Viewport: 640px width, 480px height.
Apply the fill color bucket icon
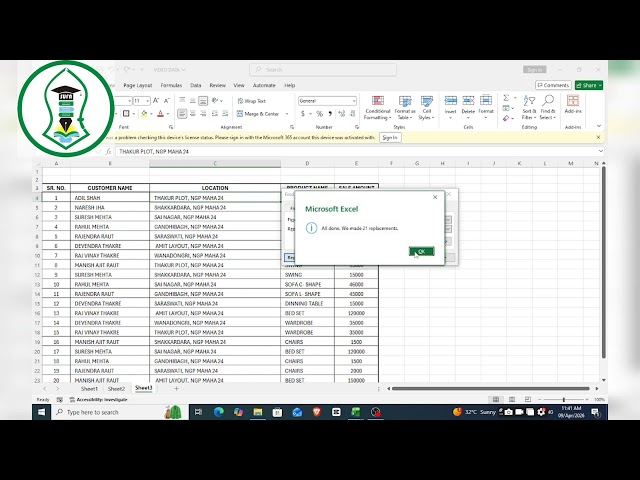tap(144, 114)
